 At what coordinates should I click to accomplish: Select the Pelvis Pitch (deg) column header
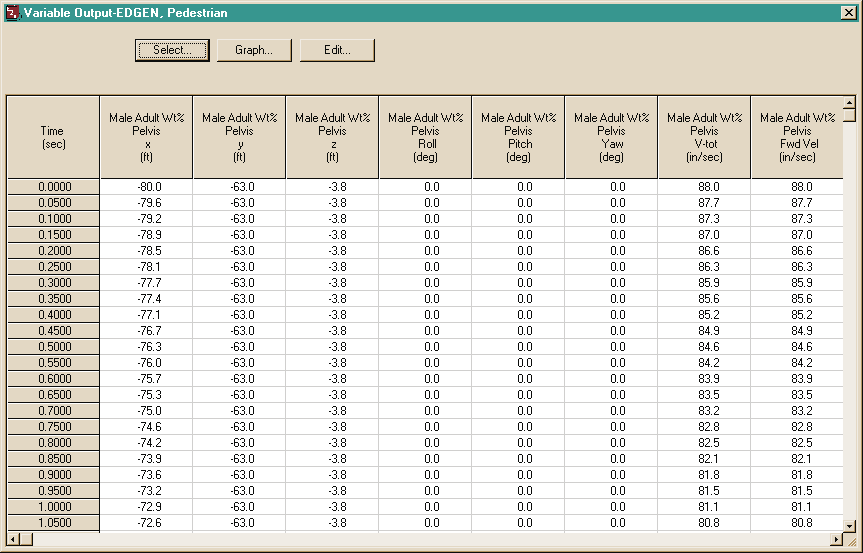[x=518, y=138]
